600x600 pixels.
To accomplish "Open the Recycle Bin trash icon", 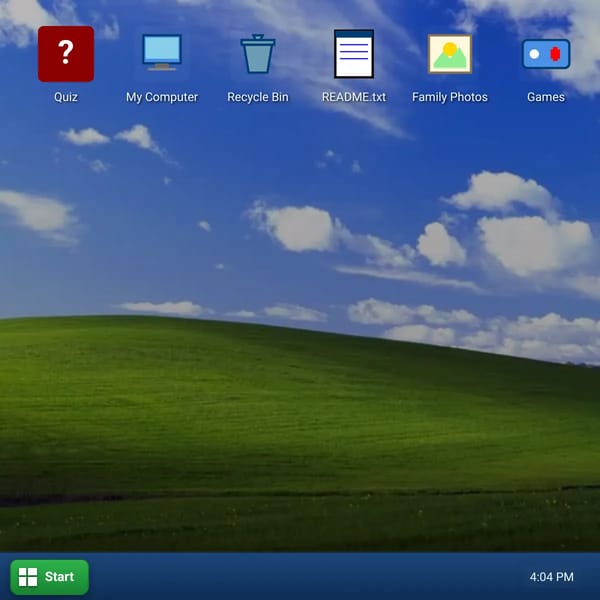I will coord(258,54).
